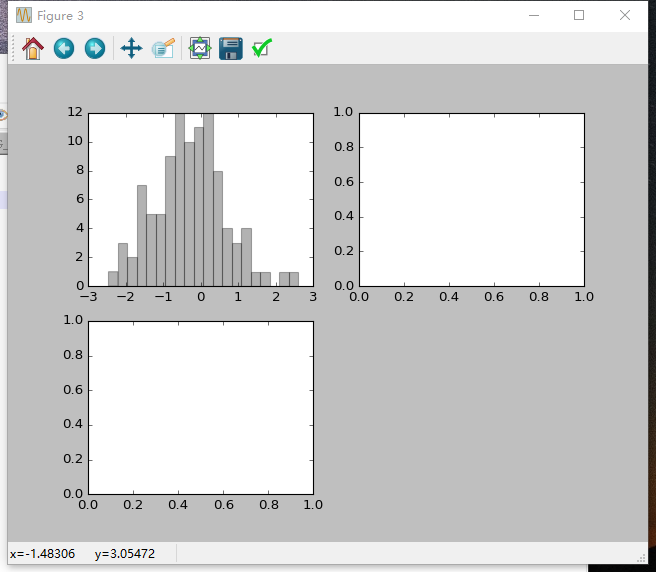Click the window resize grip corner
This screenshot has height=572, width=656.
coord(642,558)
